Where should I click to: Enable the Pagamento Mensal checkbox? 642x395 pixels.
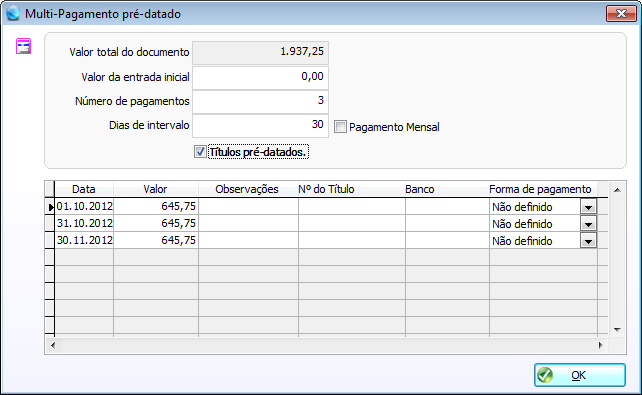coord(340,126)
